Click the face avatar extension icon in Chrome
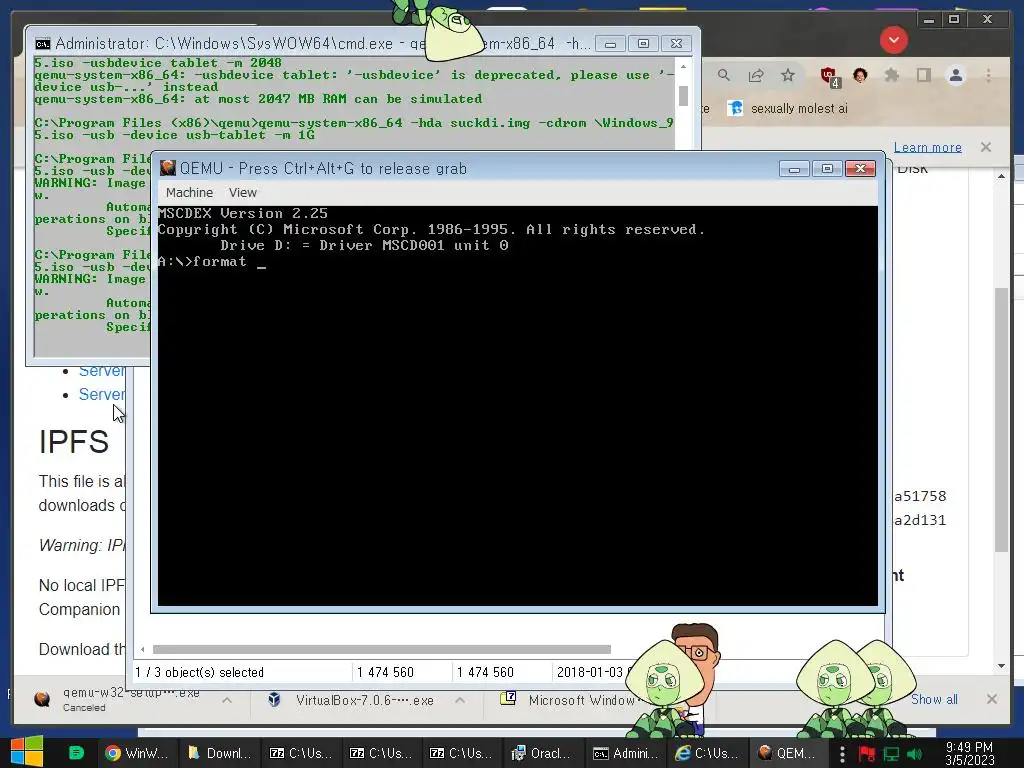The image size is (1024, 768). coord(860,75)
